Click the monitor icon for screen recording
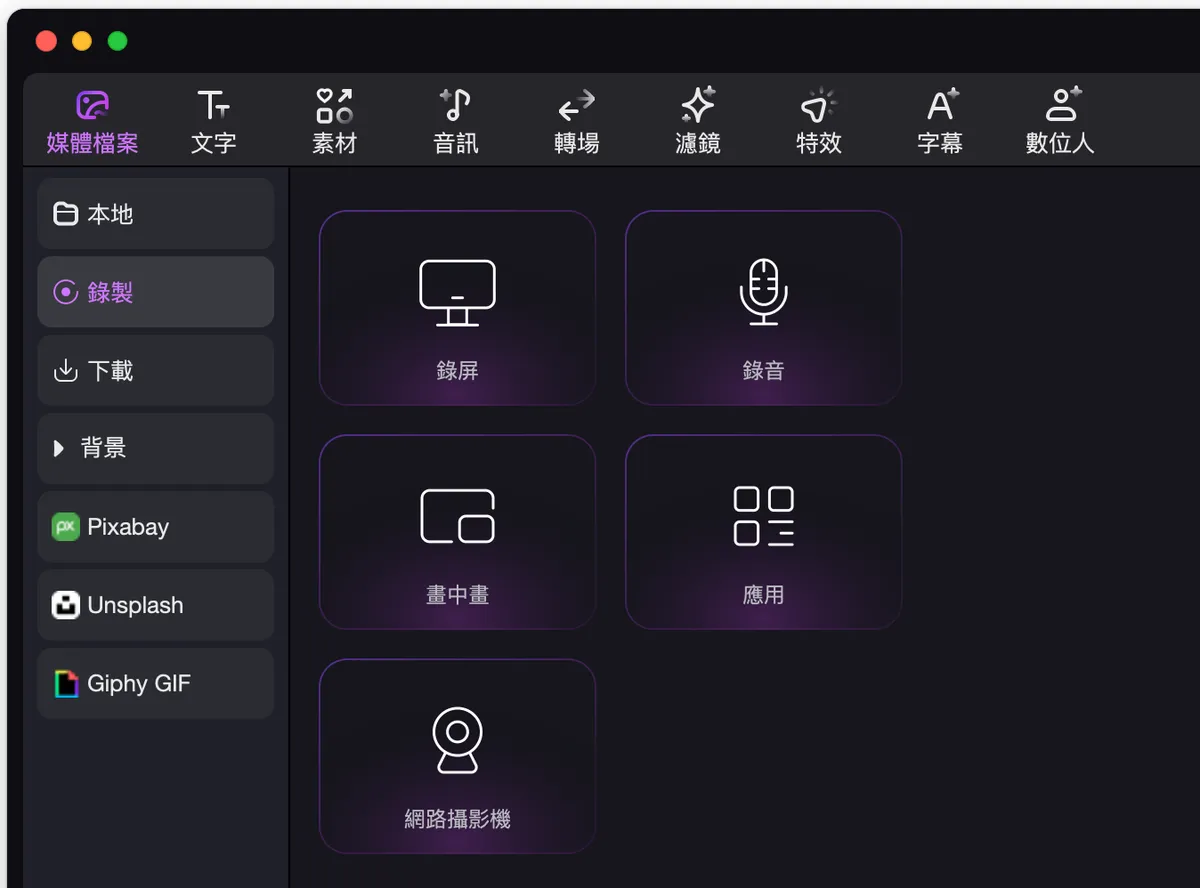 [x=457, y=293]
